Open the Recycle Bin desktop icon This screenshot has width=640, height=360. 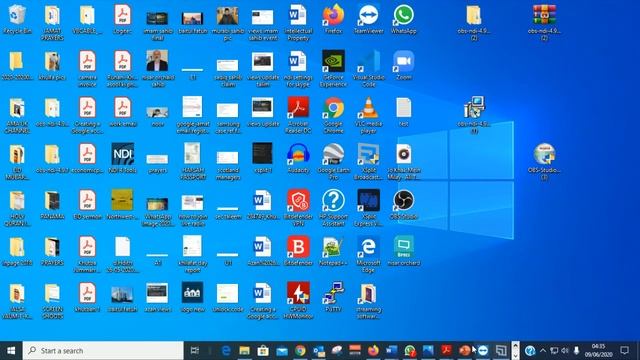(17, 19)
